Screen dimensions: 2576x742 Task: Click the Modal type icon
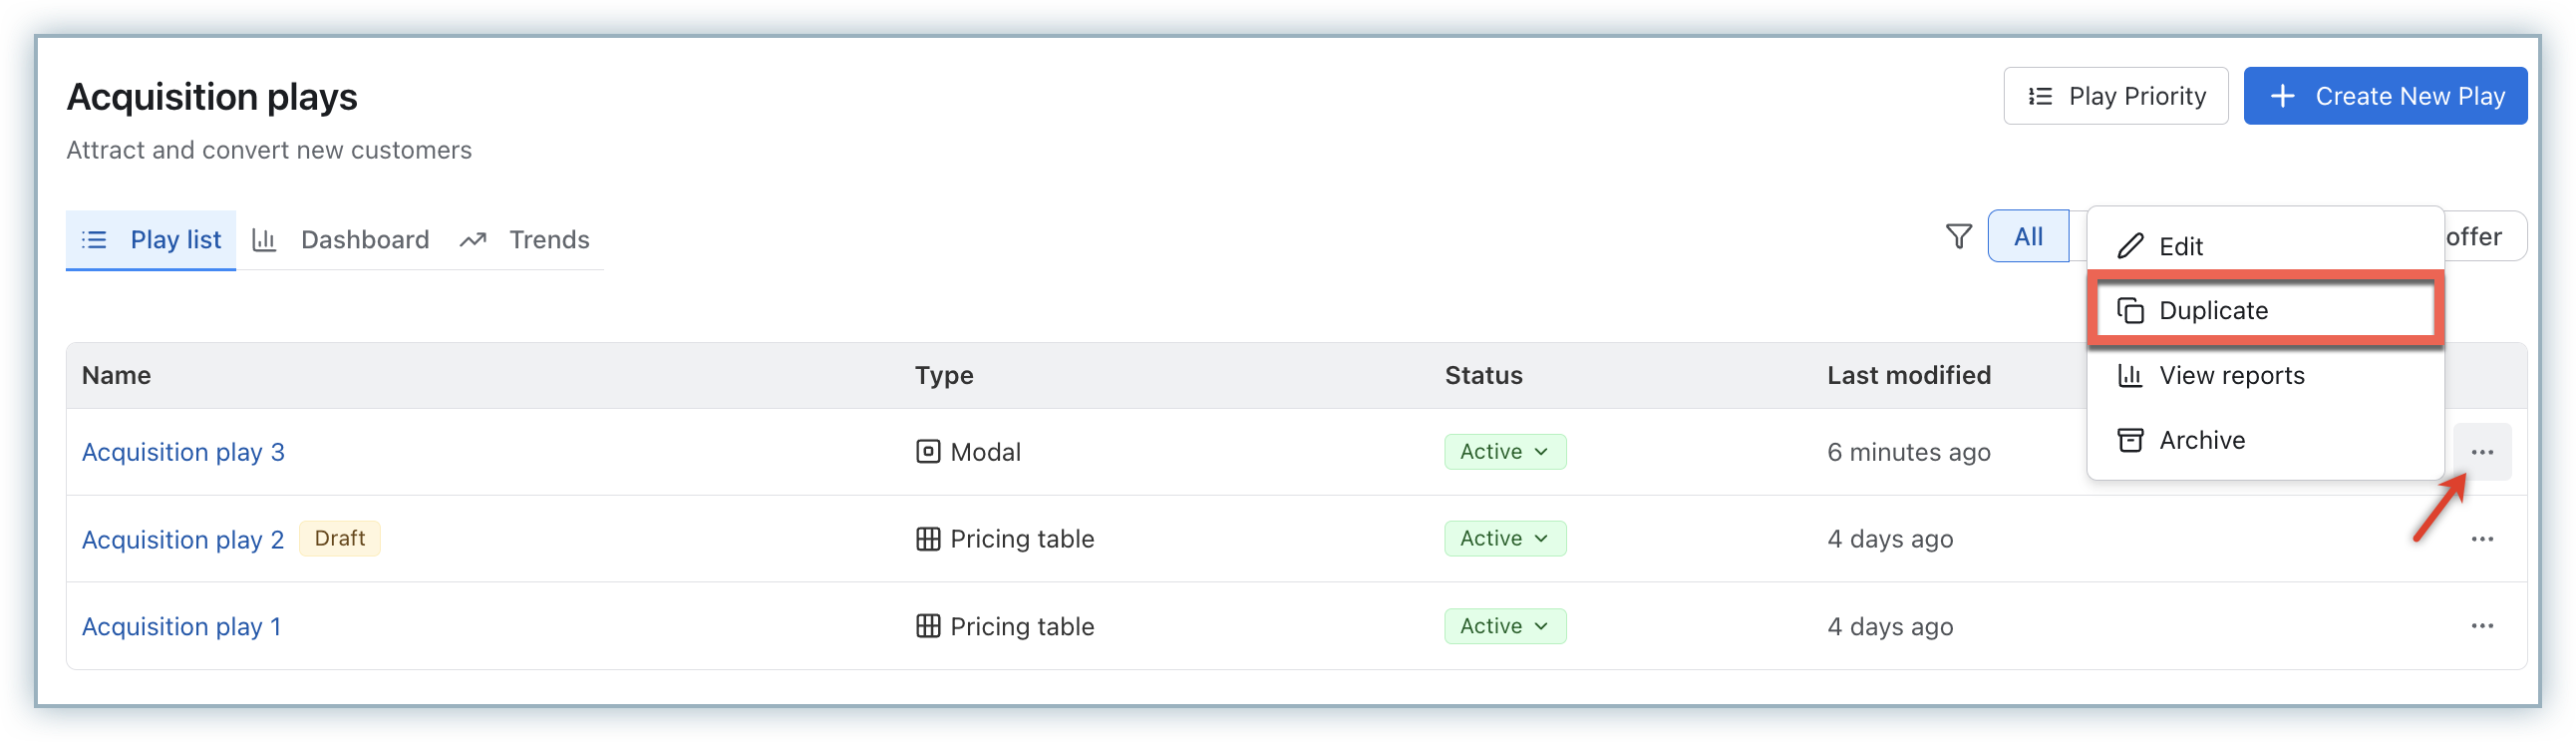(x=927, y=452)
